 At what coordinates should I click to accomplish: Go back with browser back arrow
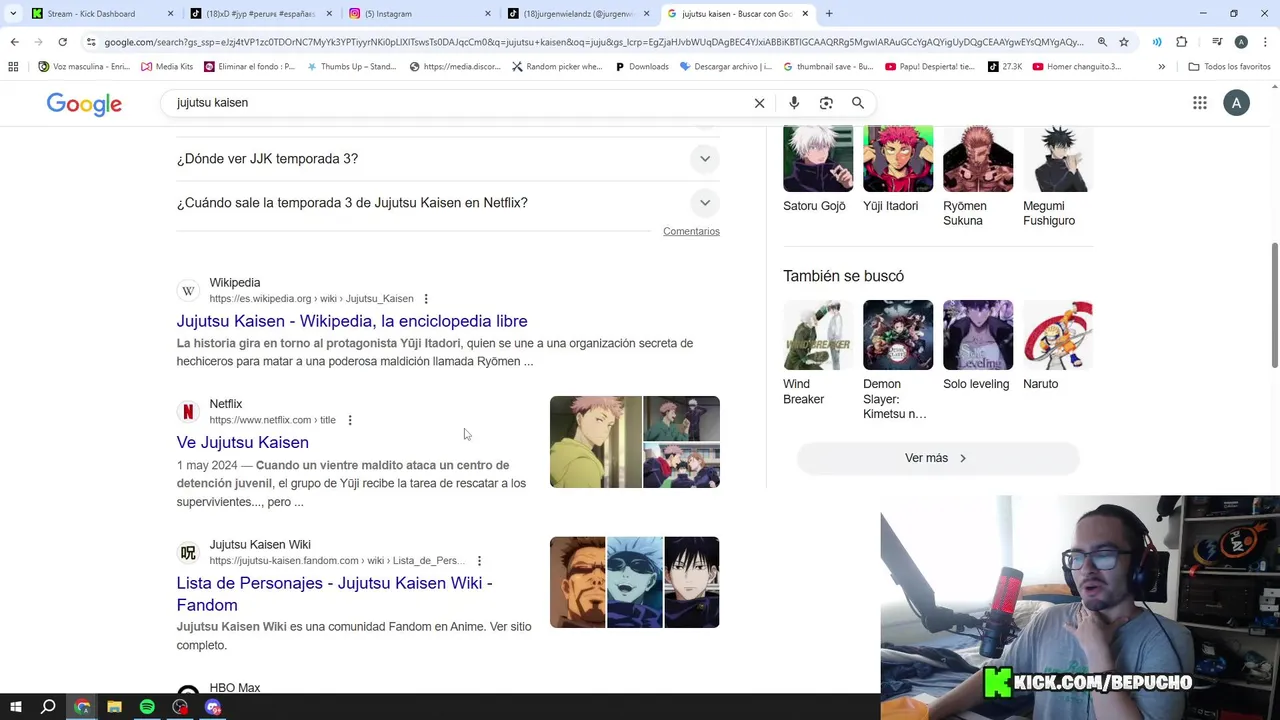coord(14,42)
